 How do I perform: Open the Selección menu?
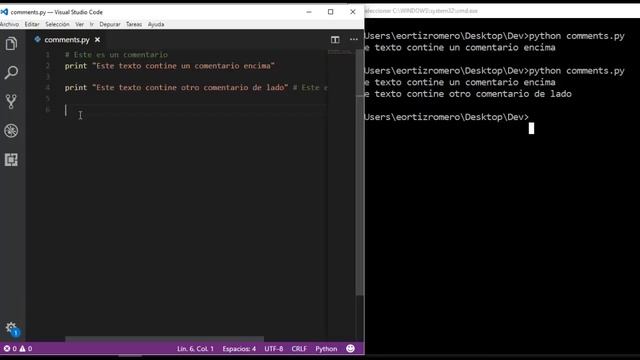pyautogui.click(x=57, y=24)
